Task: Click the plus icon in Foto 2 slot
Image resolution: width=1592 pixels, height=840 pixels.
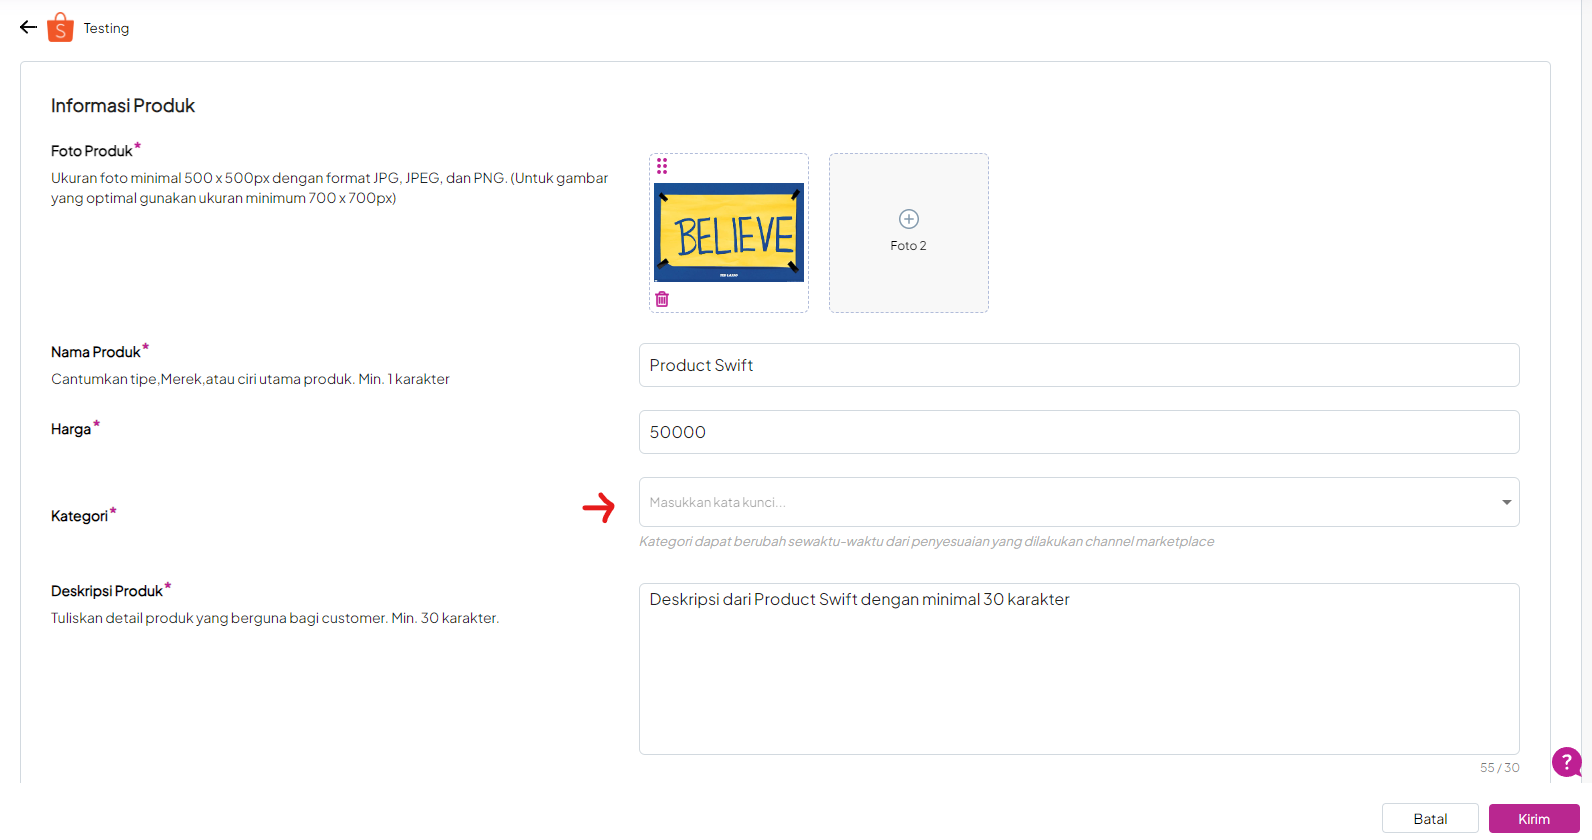Action: point(909,219)
